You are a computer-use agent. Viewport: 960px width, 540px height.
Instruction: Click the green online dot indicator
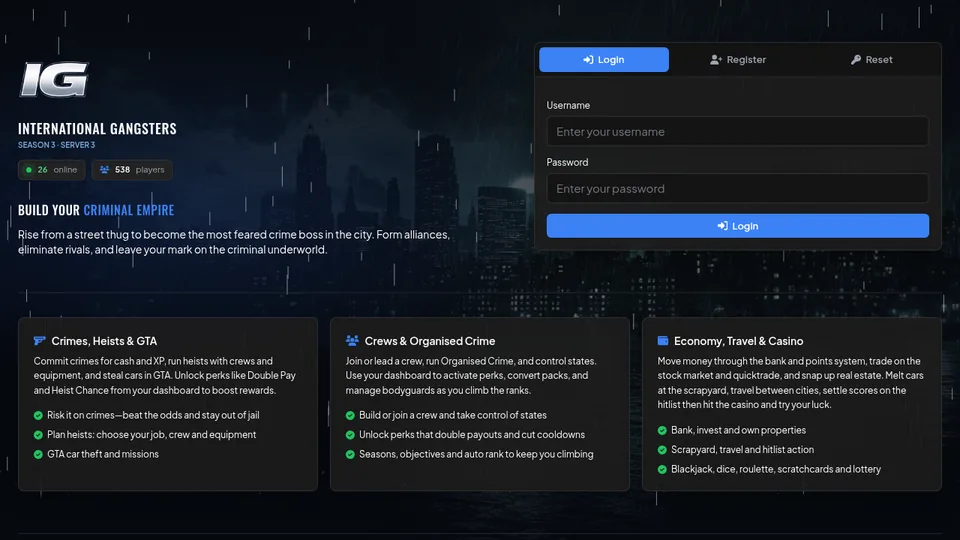(29, 170)
